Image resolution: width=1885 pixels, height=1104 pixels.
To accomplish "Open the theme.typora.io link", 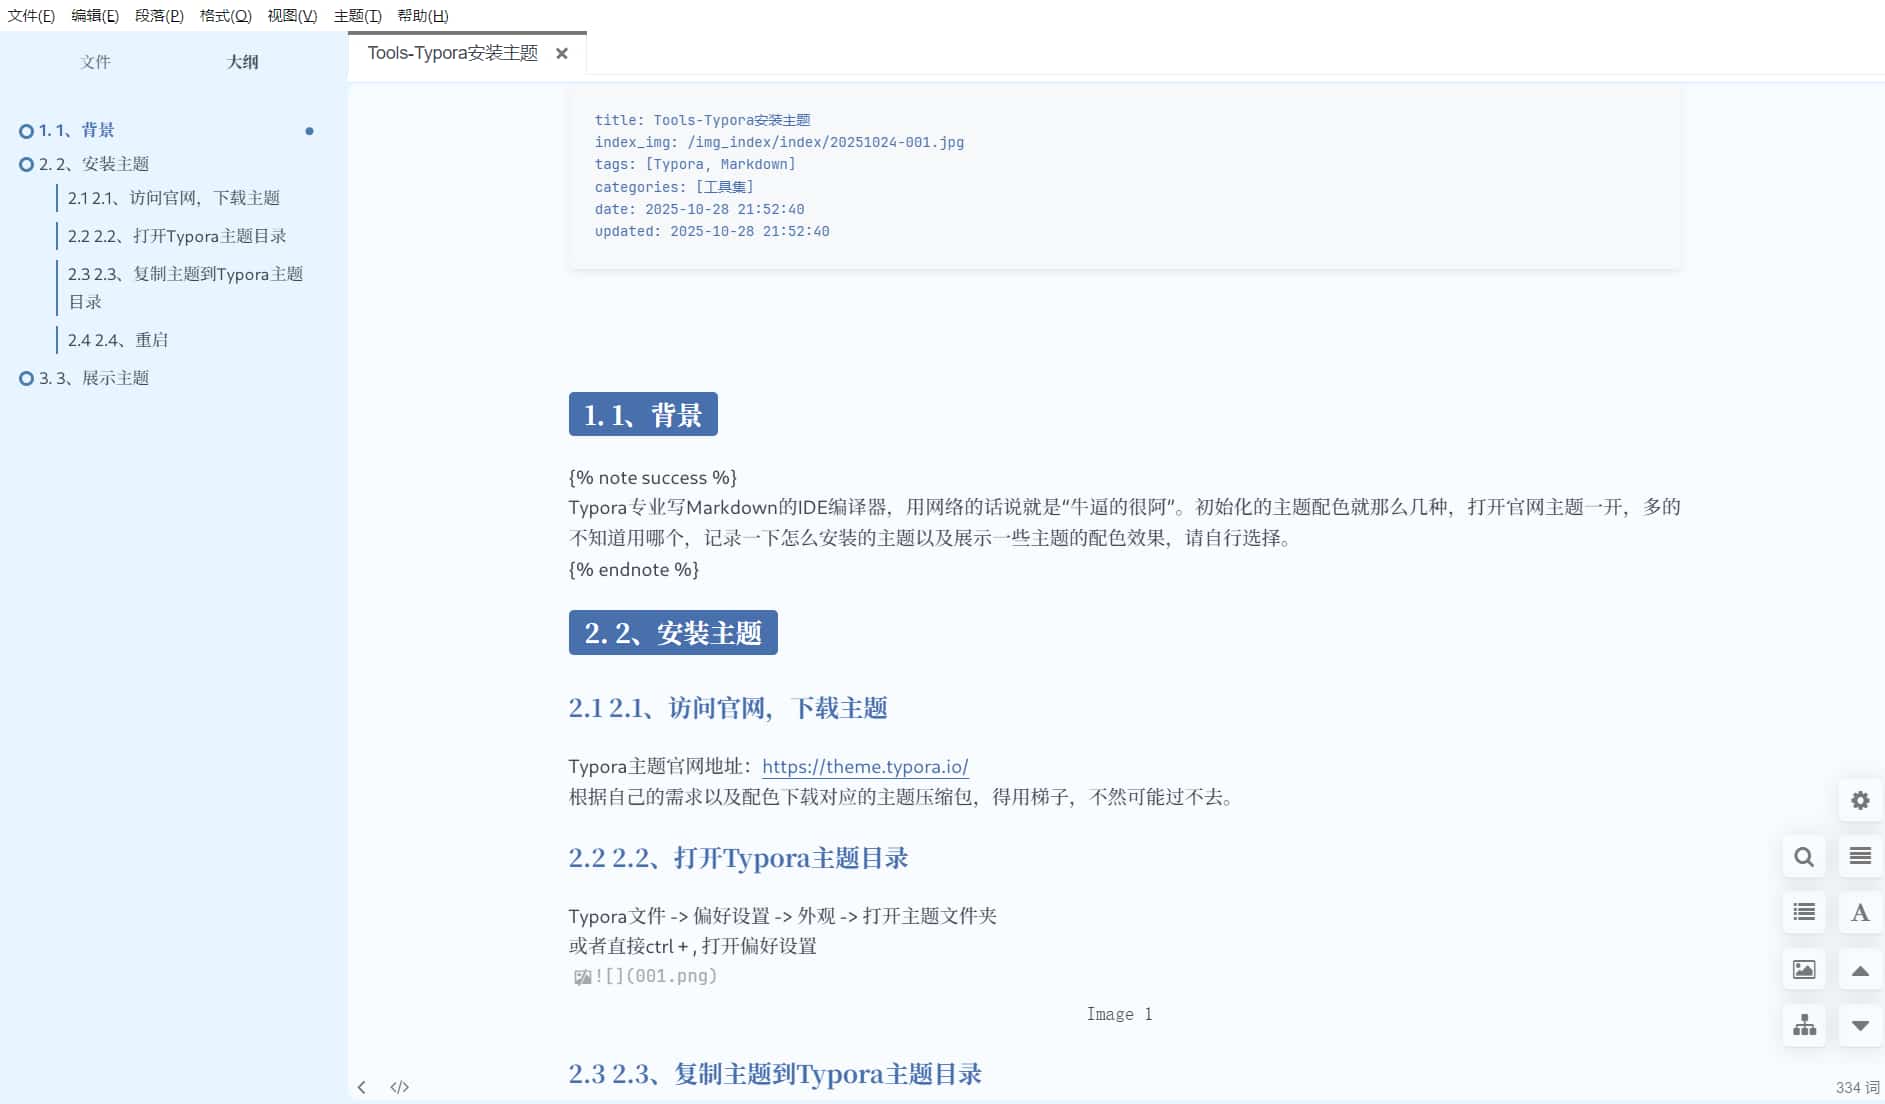I will [x=864, y=767].
